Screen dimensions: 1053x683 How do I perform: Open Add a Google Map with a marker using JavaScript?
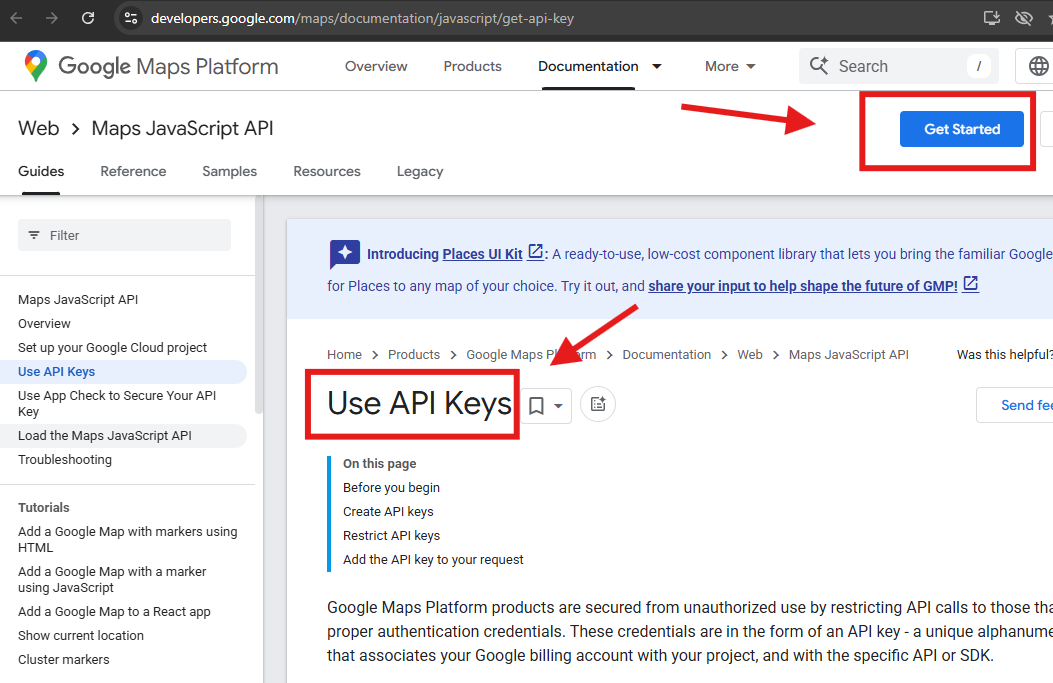click(112, 580)
